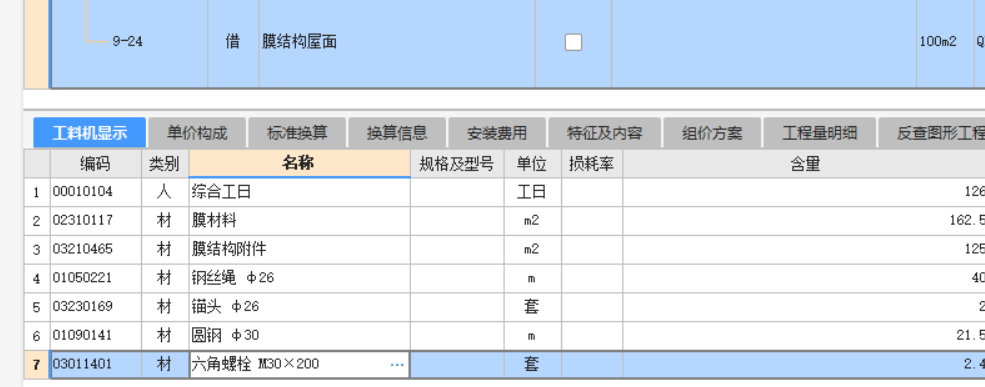Select the 膜结构附件 name cell
The height and width of the screenshot is (387, 985).
click(x=299, y=249)
